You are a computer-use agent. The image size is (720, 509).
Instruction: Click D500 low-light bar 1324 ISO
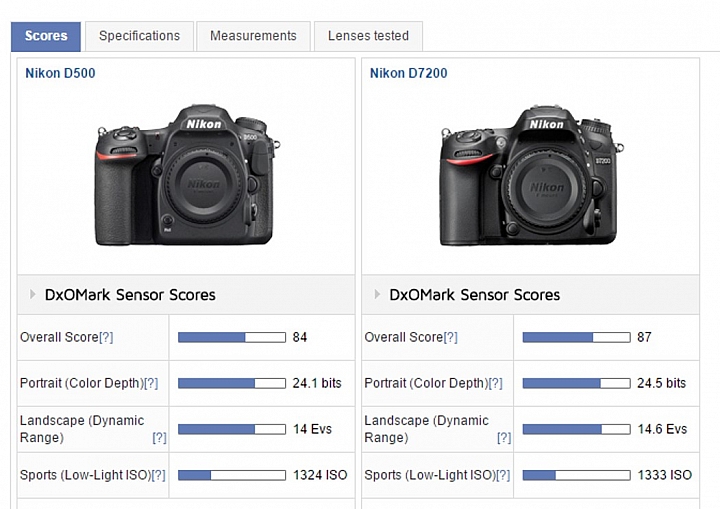tap(232, 475)
